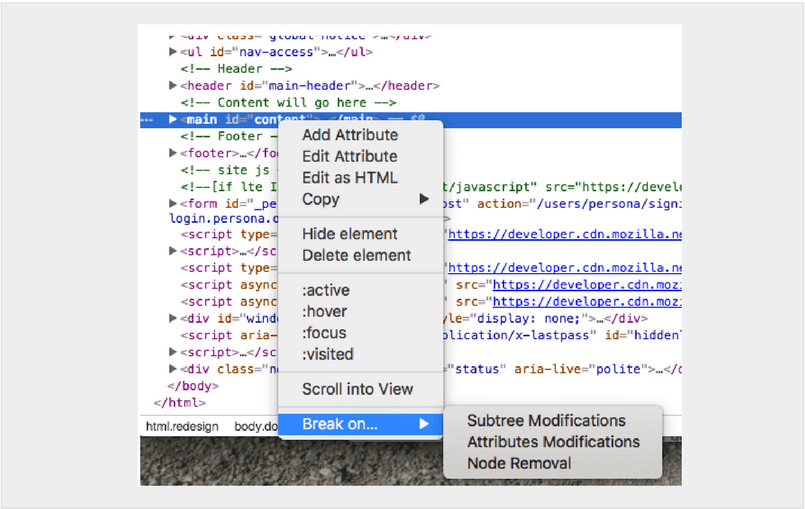This screenshot has height=509, width=805.
Task: Toggle the :focus pseudo-class state
Action: point(324,333)
